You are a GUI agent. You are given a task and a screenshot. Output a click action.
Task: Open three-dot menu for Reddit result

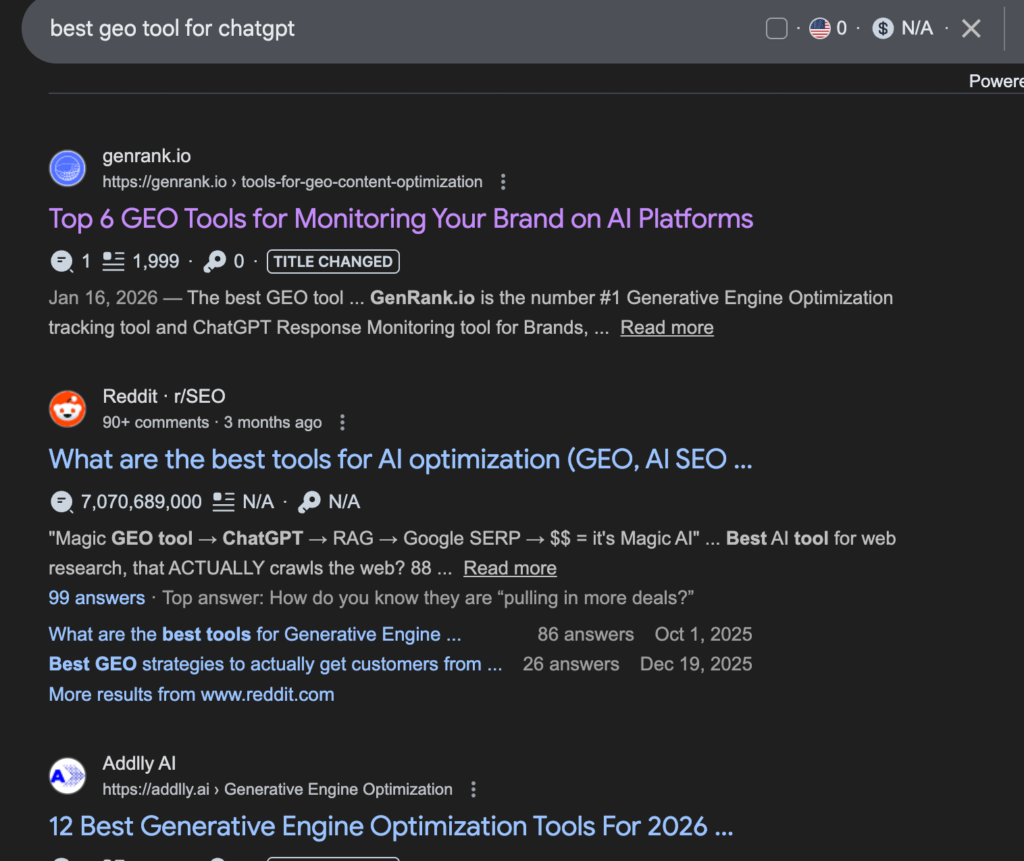[343, 422]
